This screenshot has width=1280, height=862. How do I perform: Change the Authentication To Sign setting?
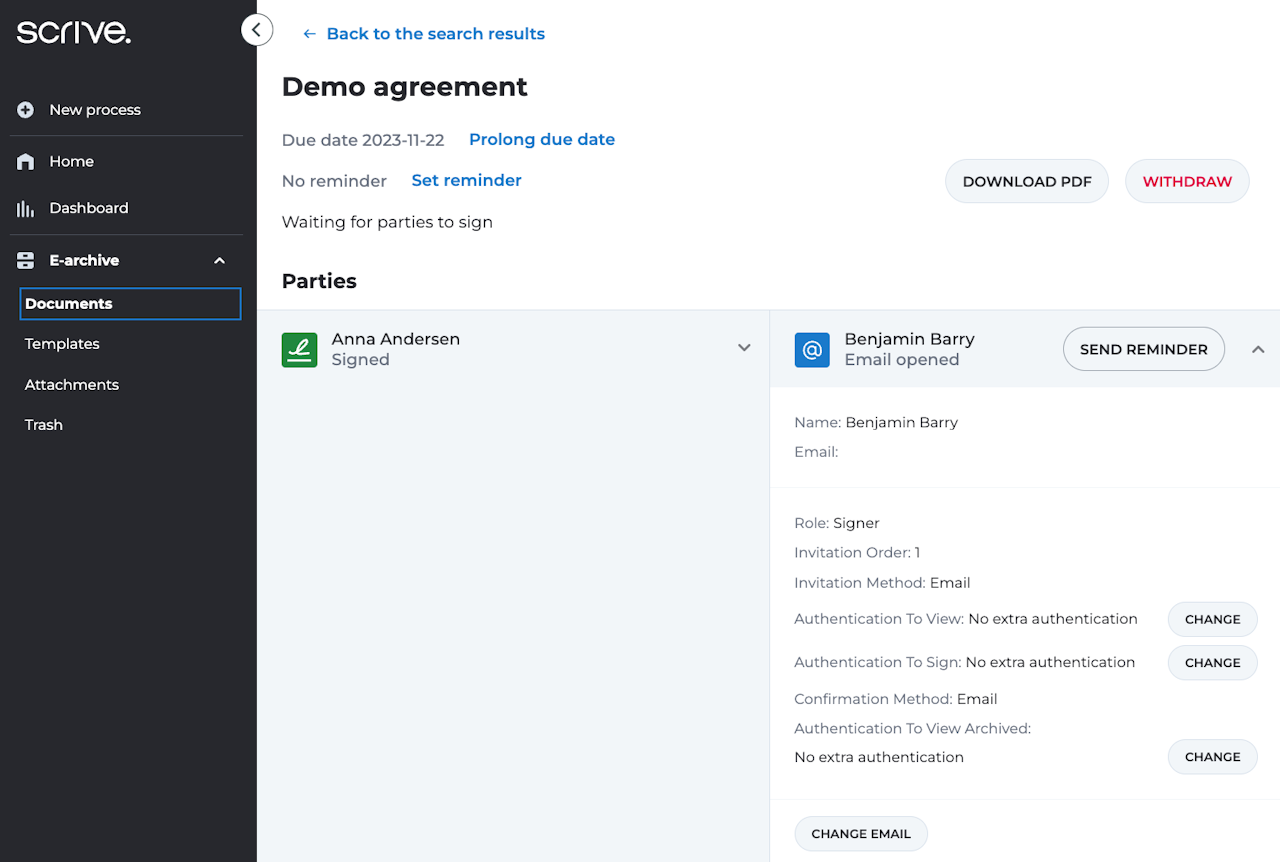[1212, 663]
